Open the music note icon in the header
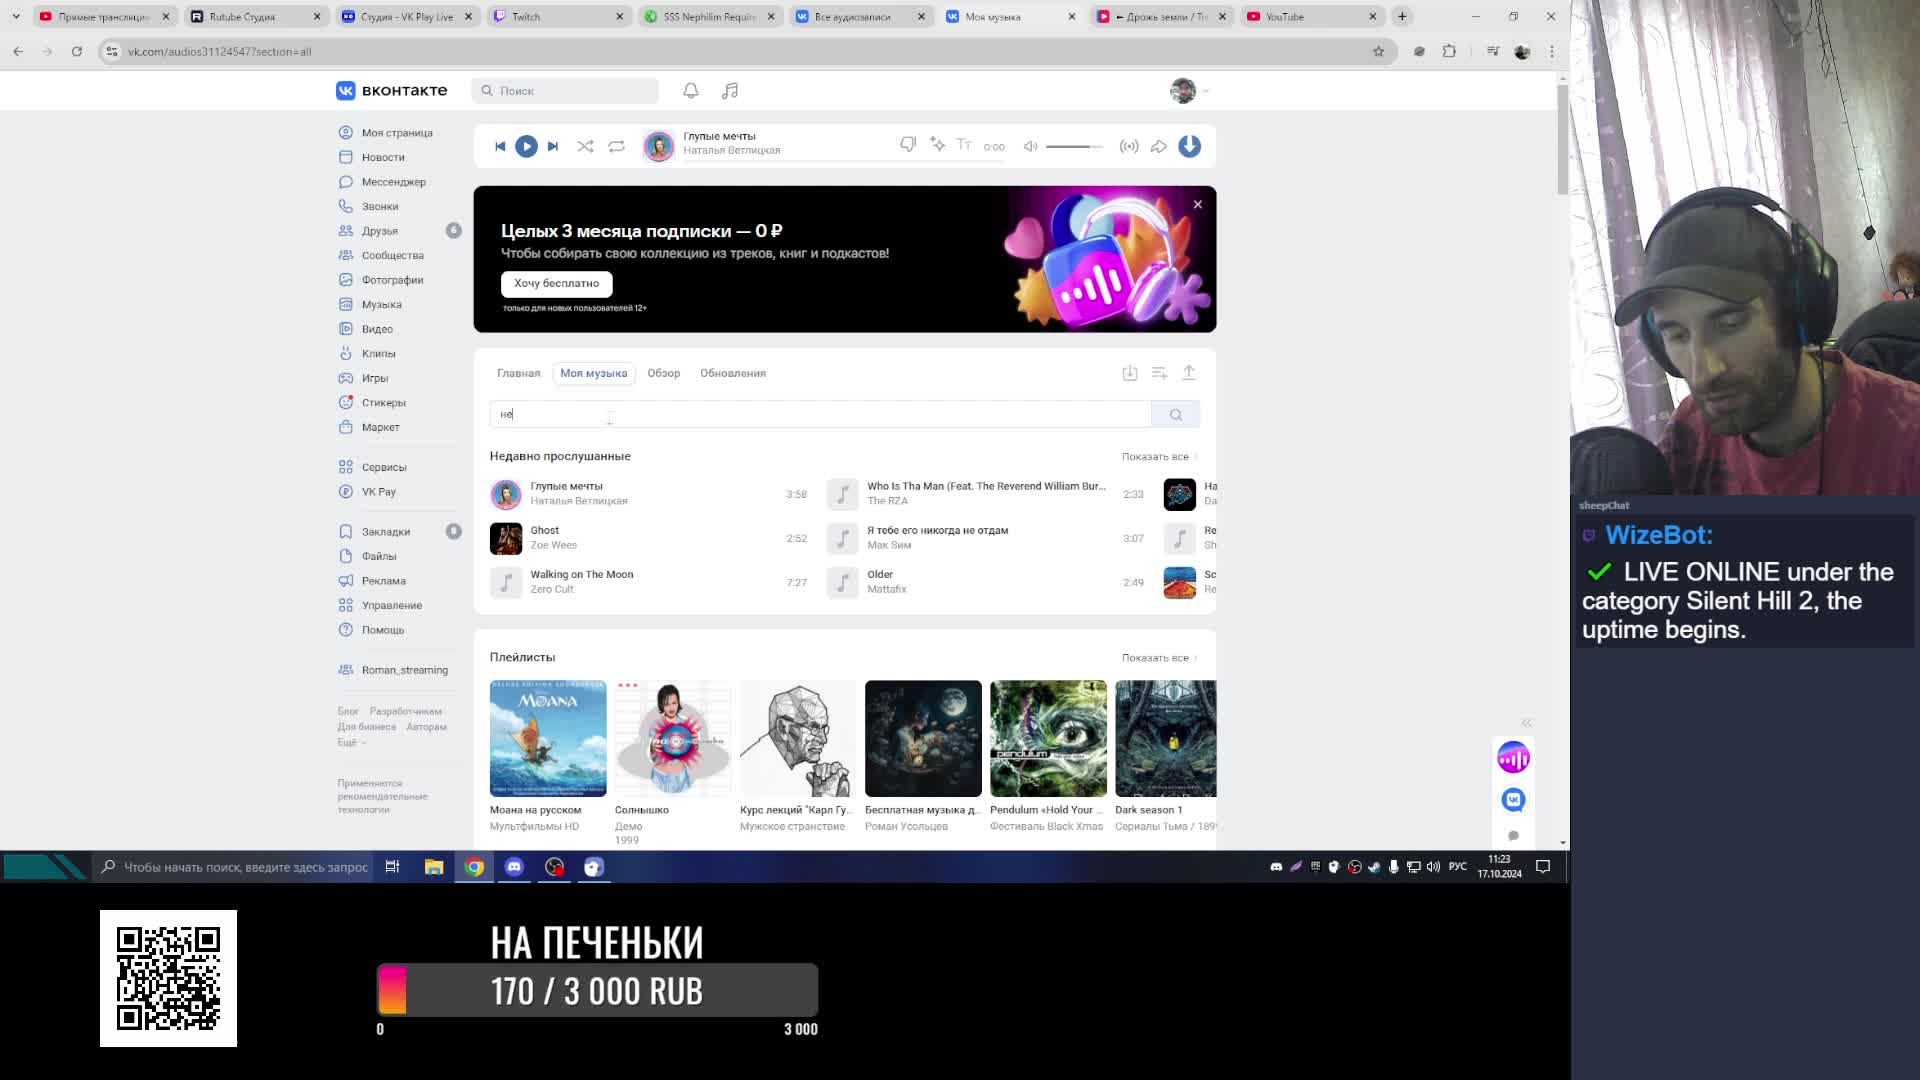This screenshot has width=1920, height=1080. click(x=730, y=91)
